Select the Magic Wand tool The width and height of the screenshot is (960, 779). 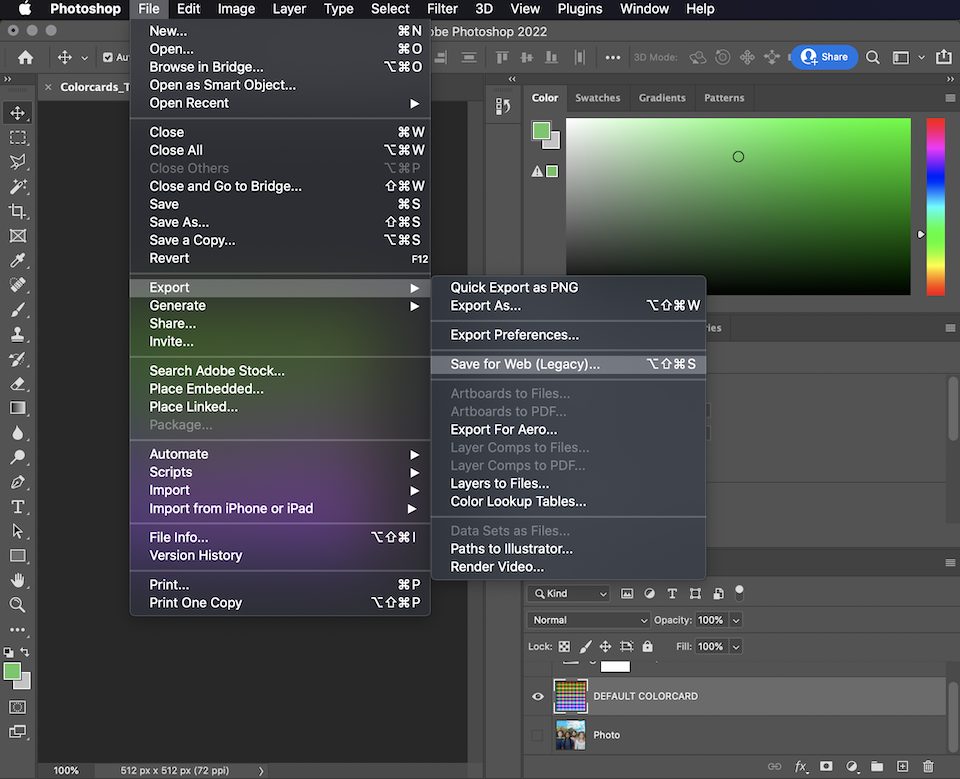pos(17,186)
